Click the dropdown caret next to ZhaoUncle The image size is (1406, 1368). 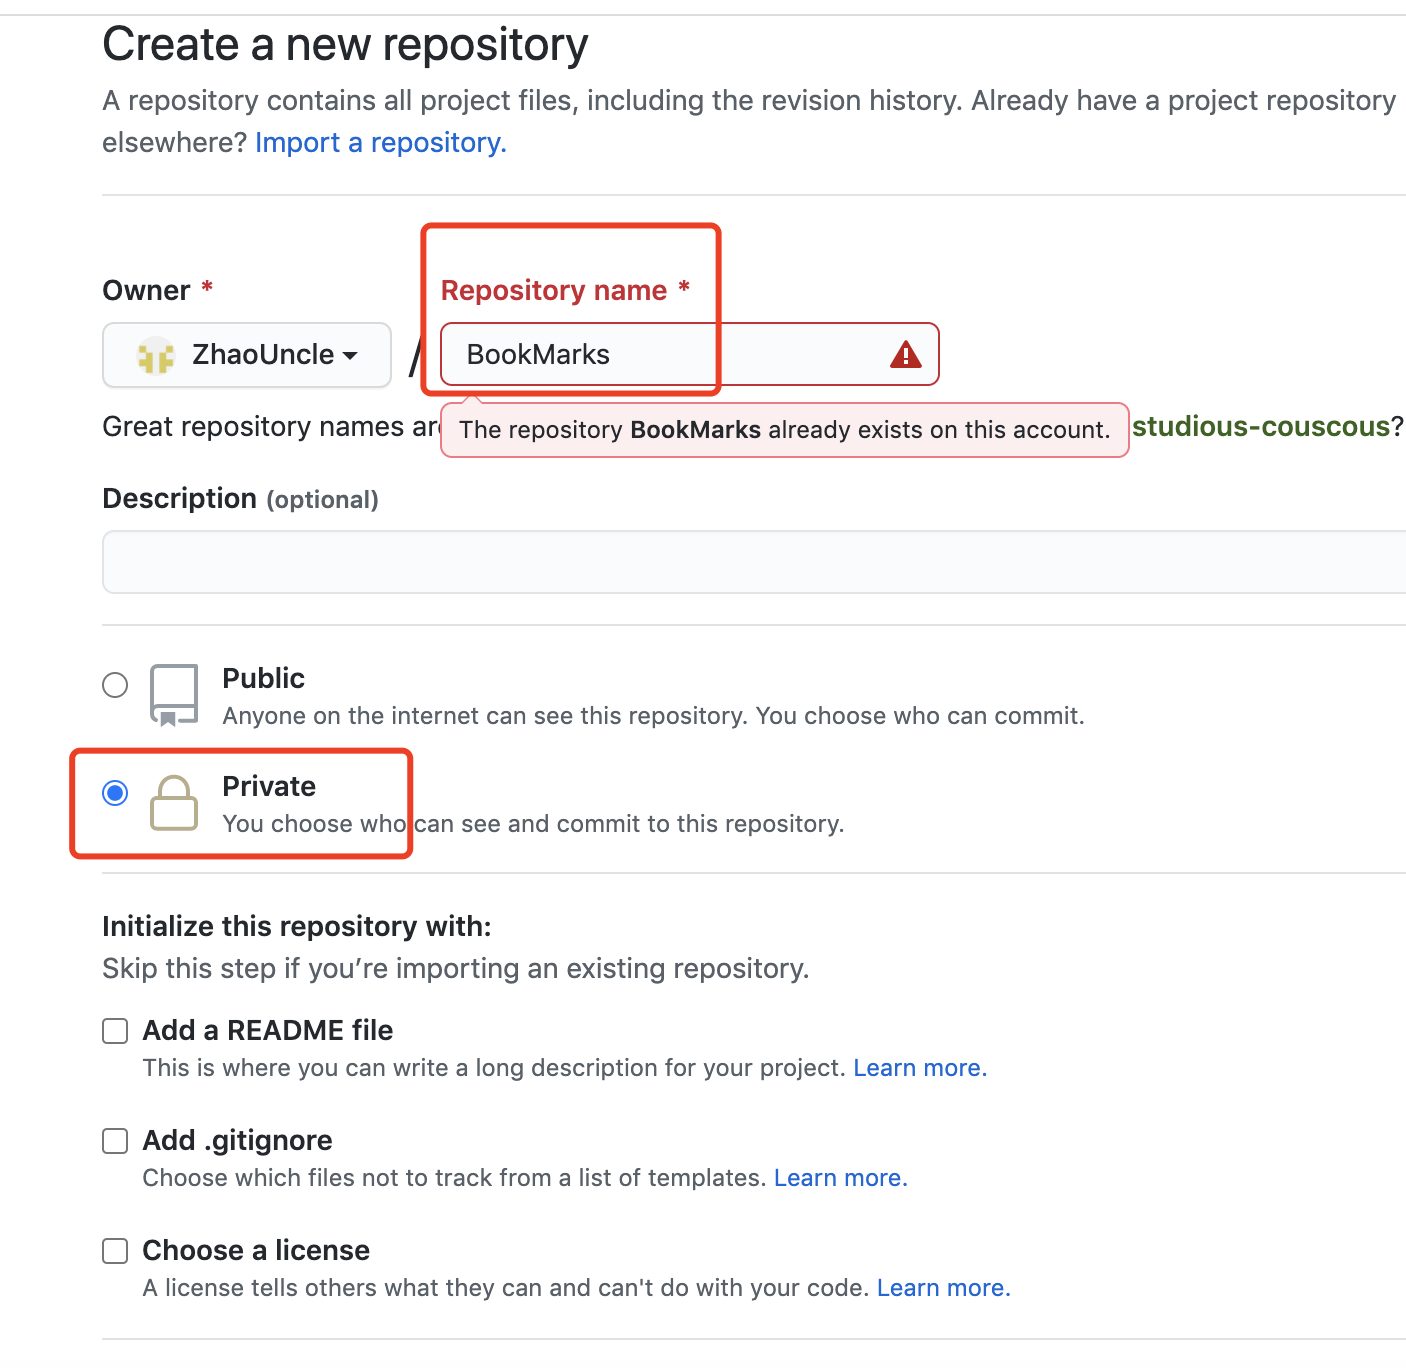tap(350, 356)
